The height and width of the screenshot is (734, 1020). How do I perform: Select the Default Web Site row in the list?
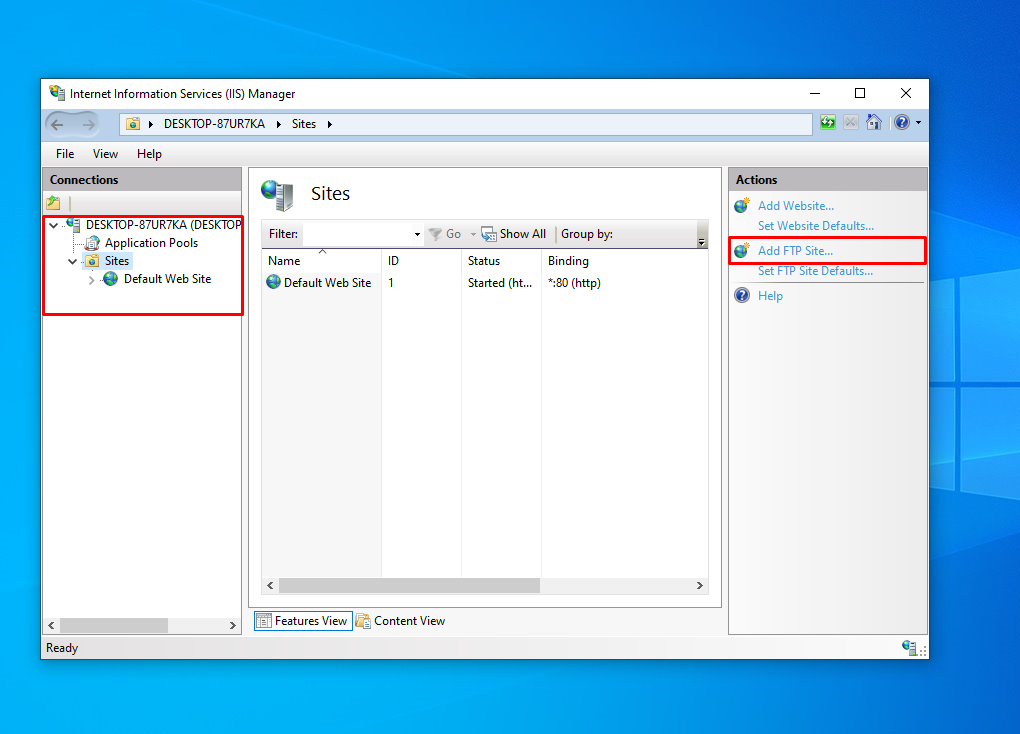pos(485,282)
